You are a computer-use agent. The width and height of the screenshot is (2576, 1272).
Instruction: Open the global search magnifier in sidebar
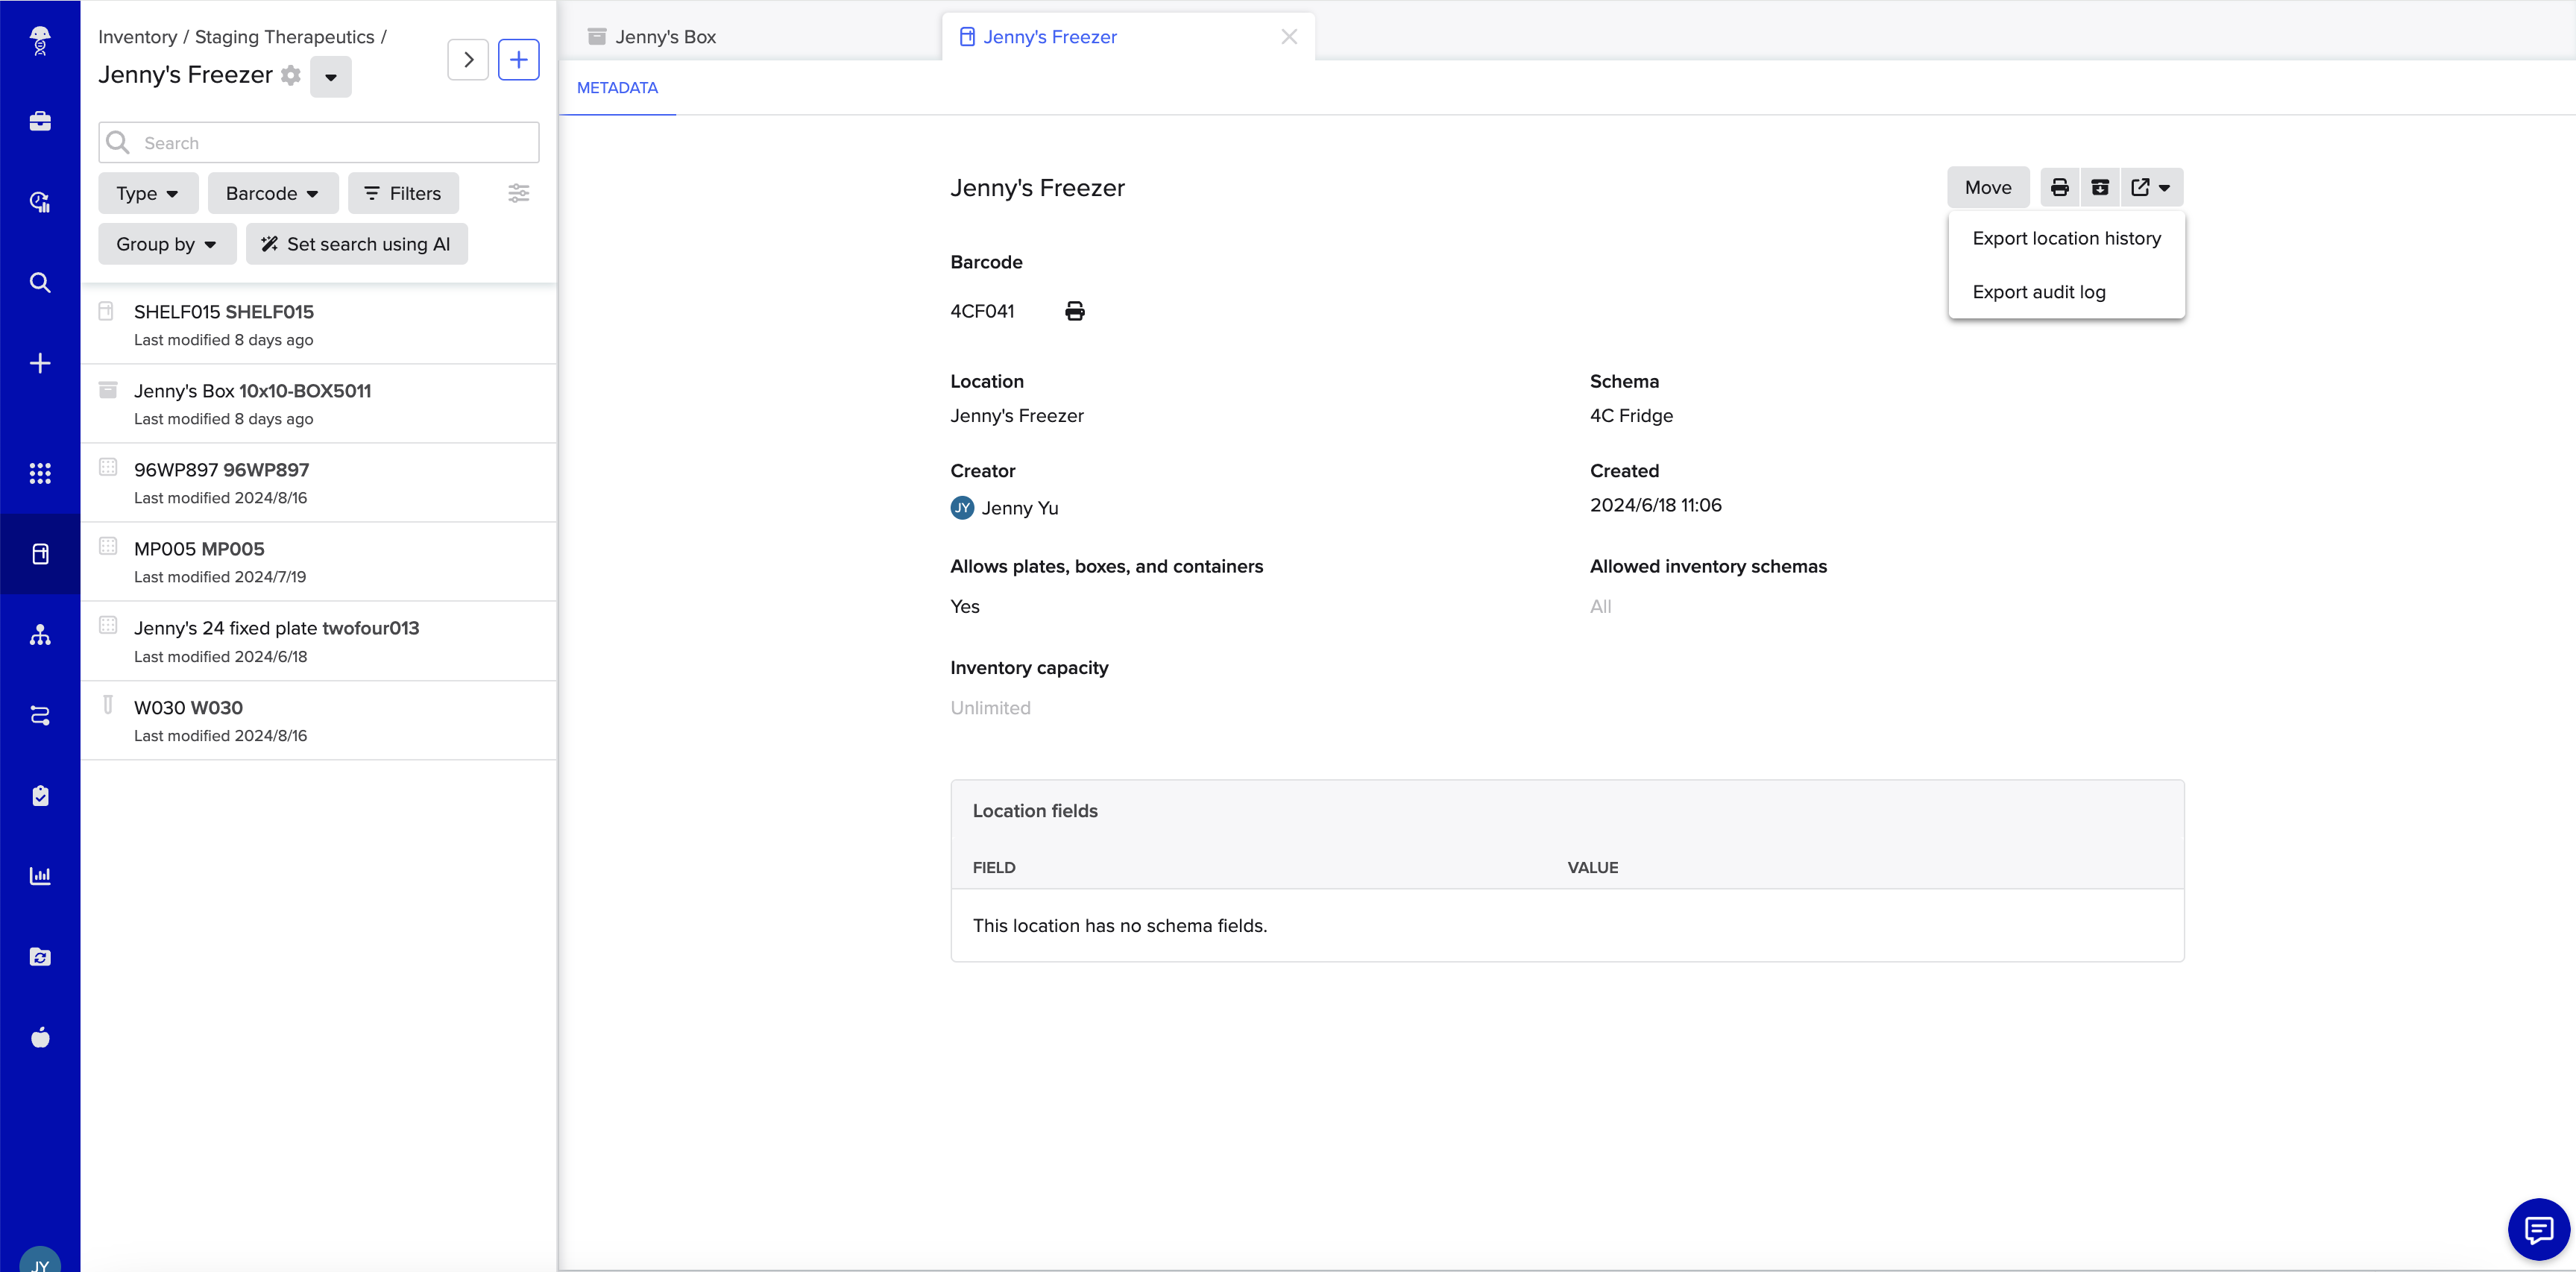click(40, 283)
